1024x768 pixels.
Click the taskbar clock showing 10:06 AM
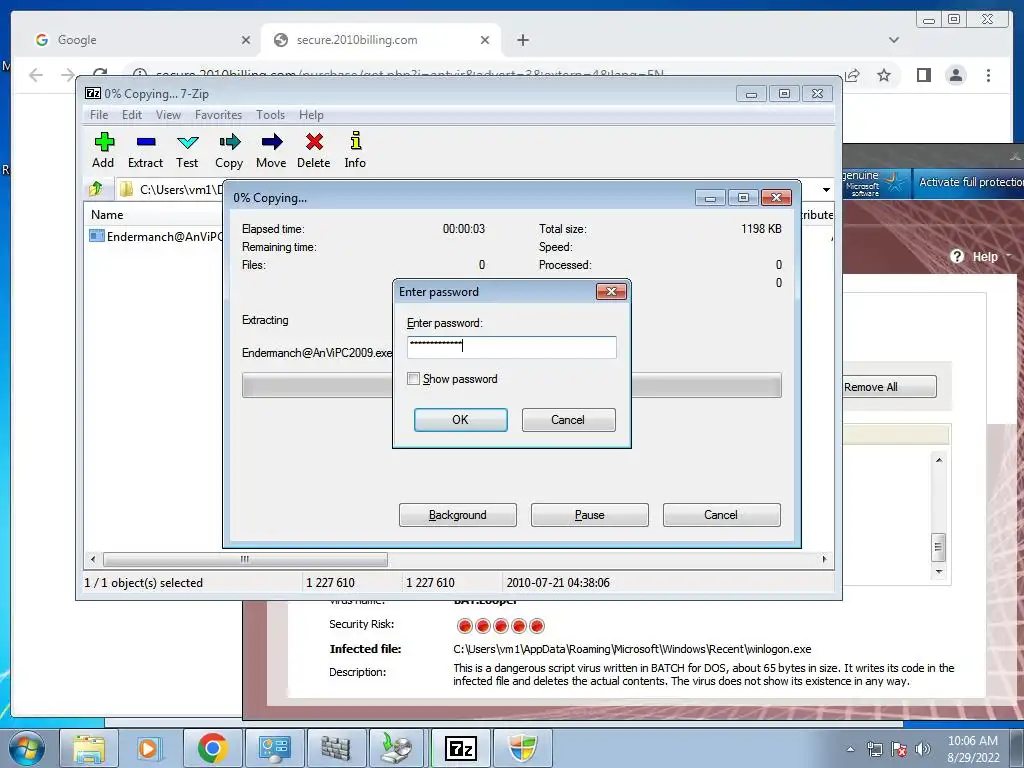click(x=973, y=749)
